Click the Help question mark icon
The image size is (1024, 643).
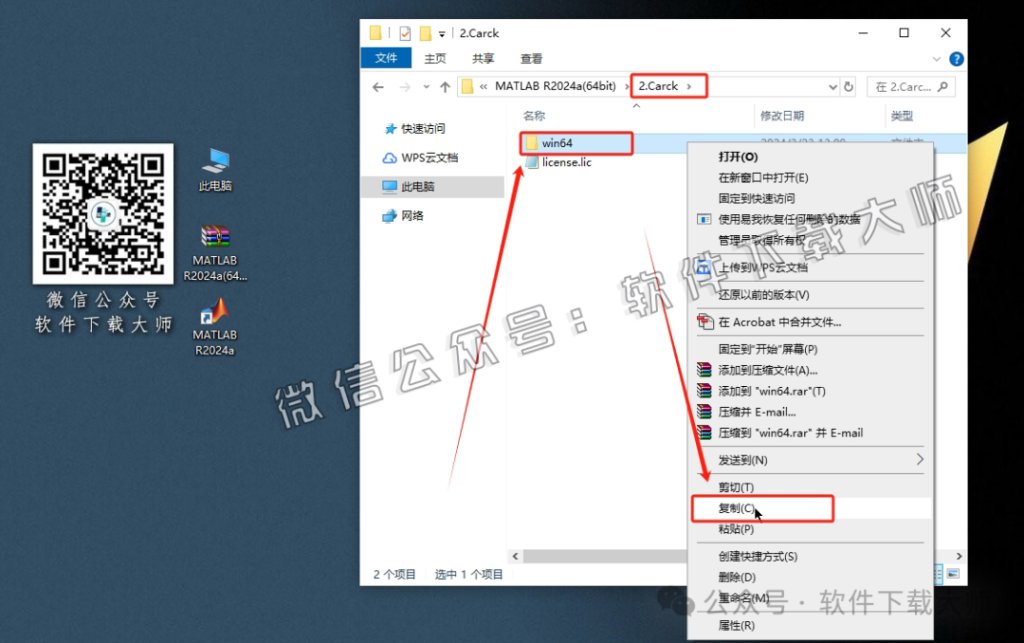[x=957, y=57]
